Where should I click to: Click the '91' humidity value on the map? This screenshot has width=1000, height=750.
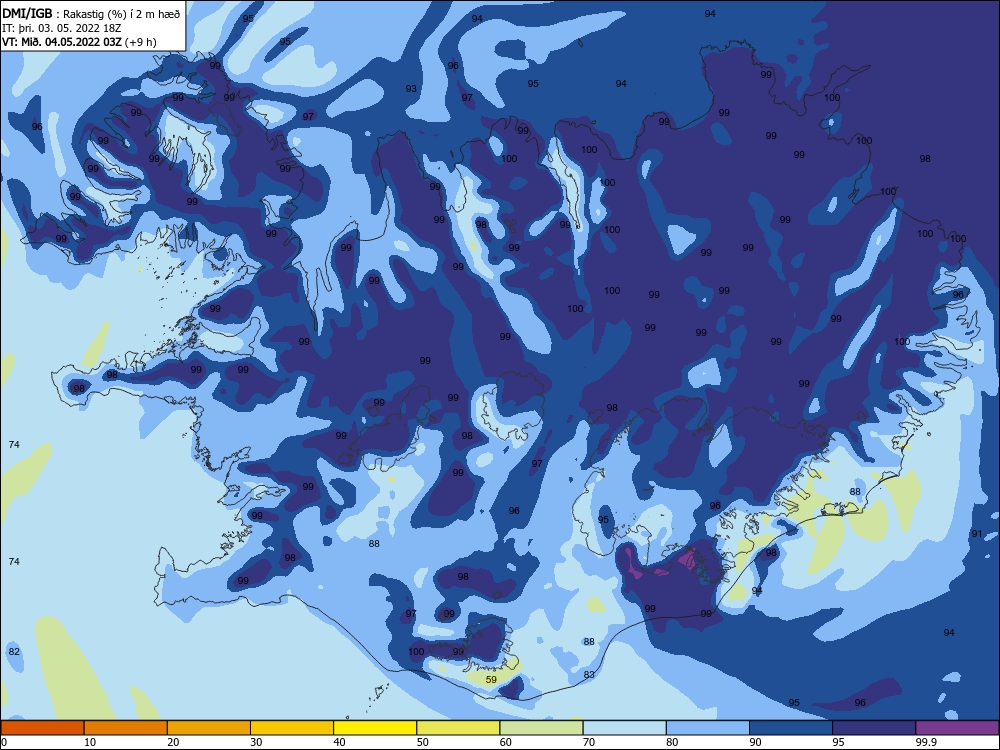click(x=976, y=534)
